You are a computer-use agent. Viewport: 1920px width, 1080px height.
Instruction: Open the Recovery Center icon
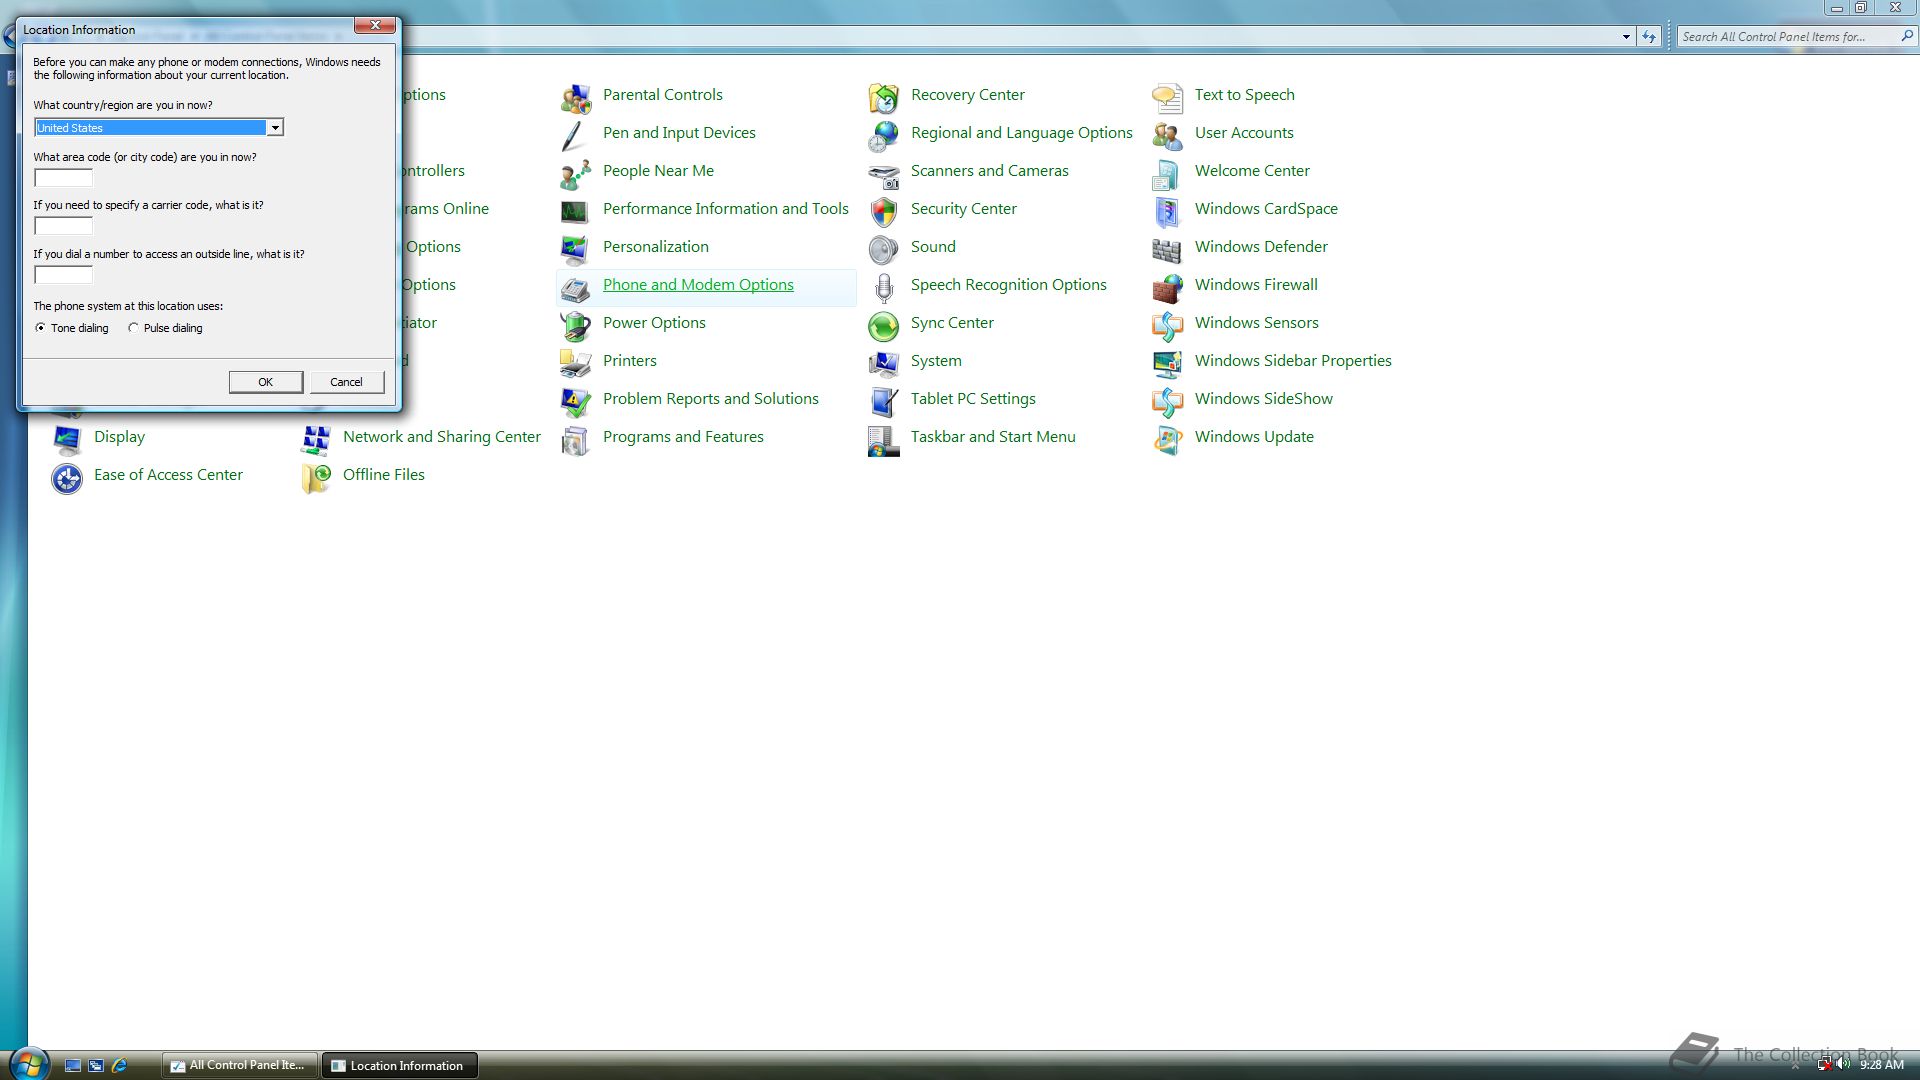(884, 97)
